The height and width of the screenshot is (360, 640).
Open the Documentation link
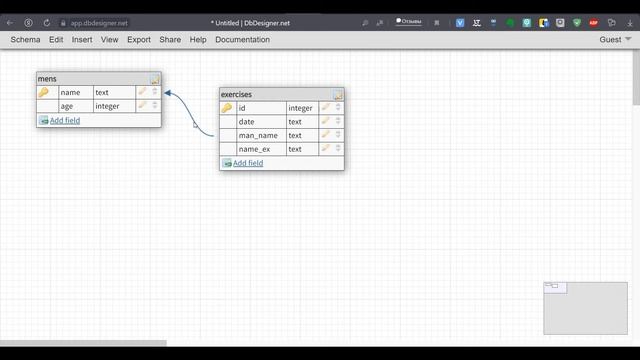click(x=242, y=40)
